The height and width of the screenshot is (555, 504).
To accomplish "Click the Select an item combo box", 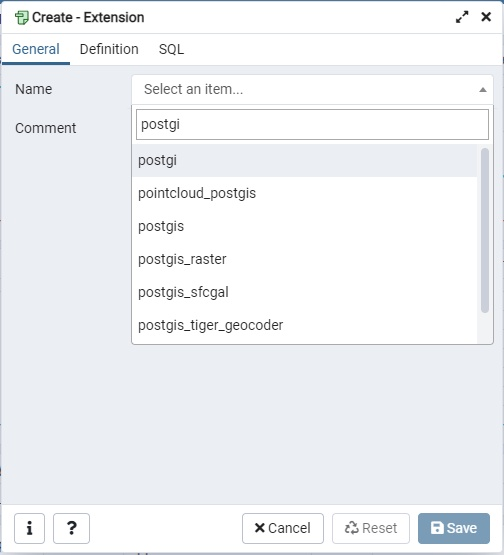I will pos(312,89).
